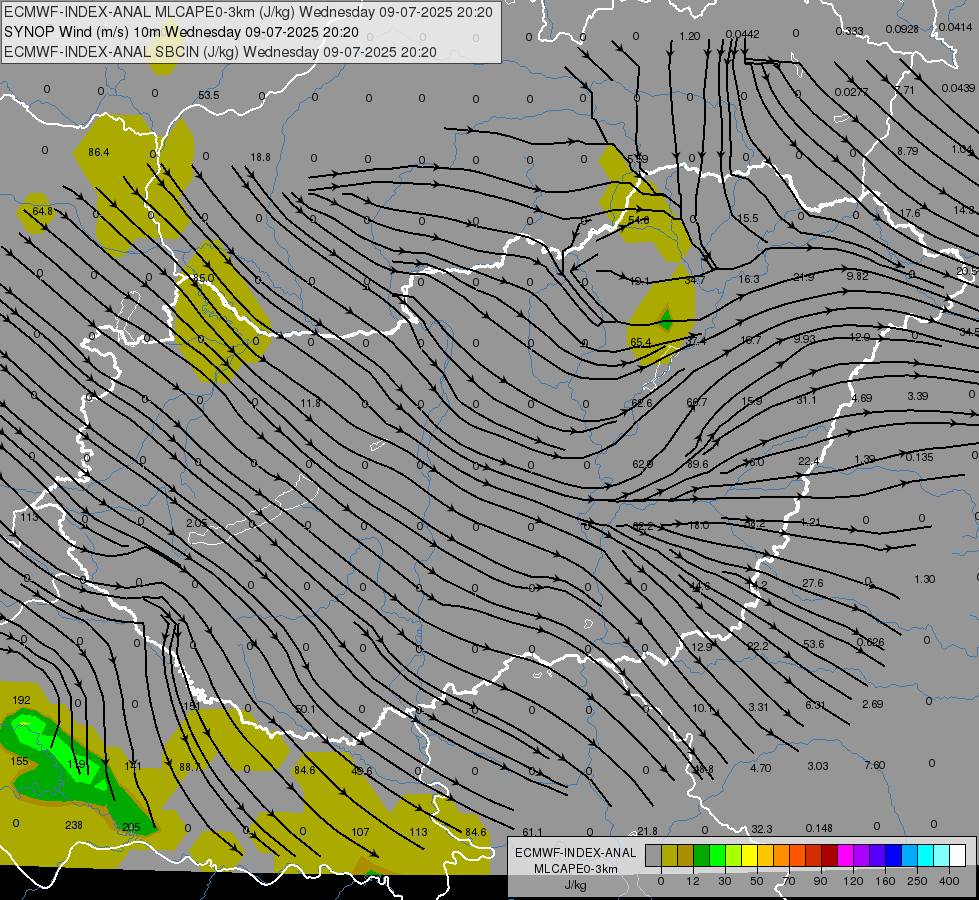979x900 pixels.
Task: Click the ECMWF-INDEX-ANAL MLCAPE0-3km title line
Action: point(248,12)
